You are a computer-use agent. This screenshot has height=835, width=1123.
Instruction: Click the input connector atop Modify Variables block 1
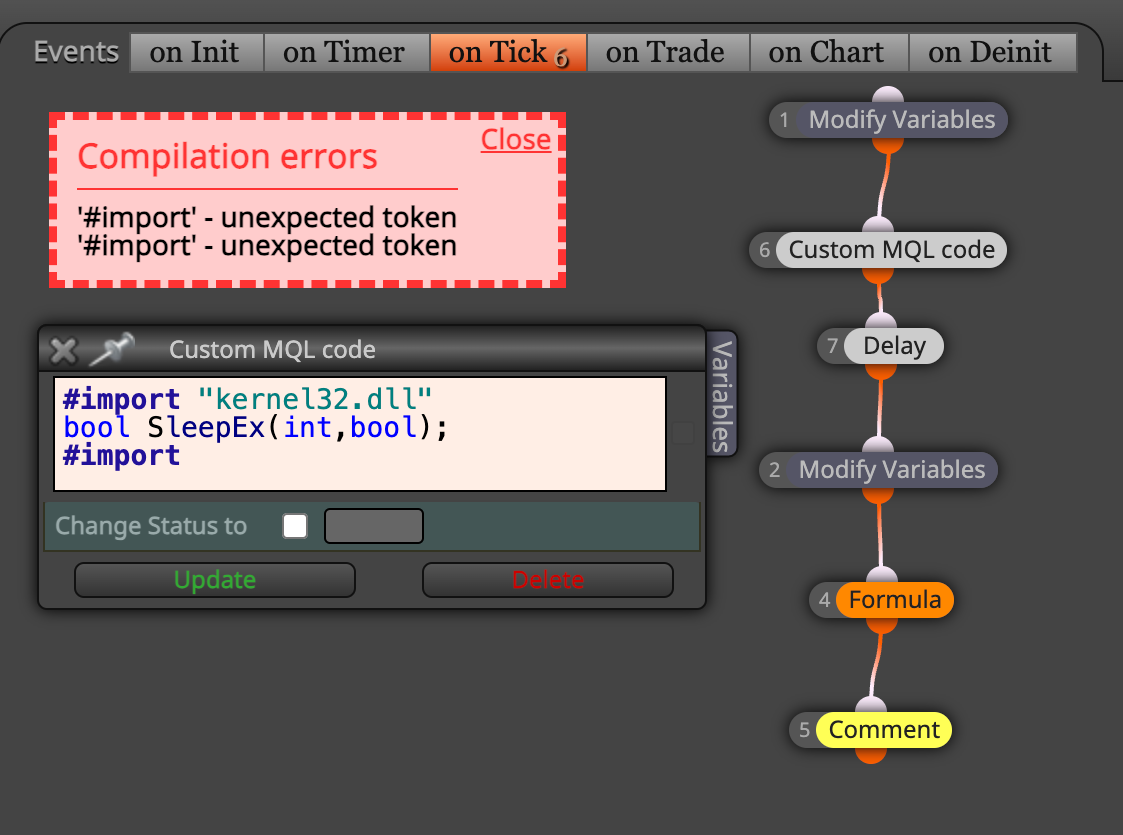pyautogui.click(x=888, y=95)
